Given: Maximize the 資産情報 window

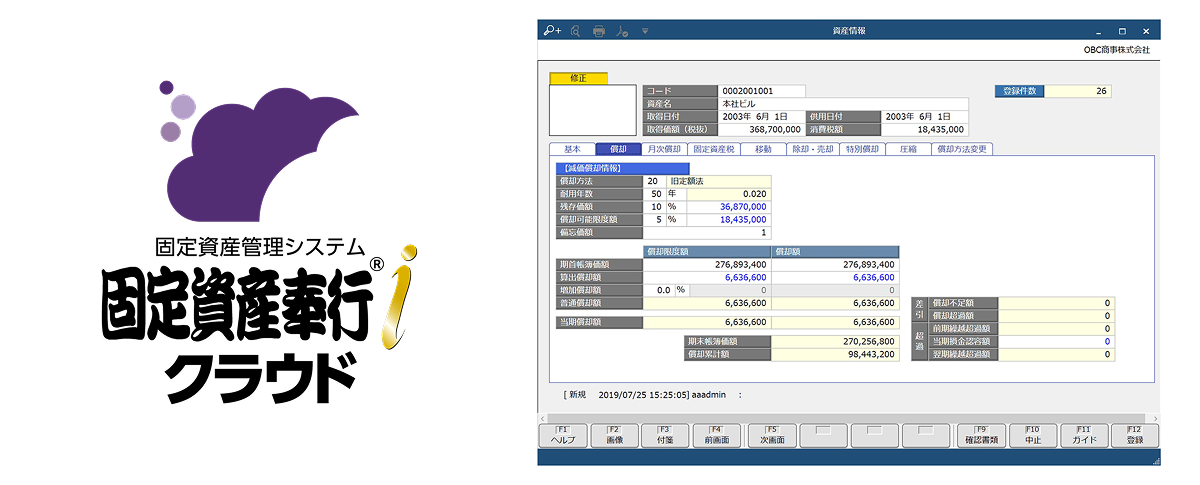Looking at the screenshot, I should coord(1122,31).
